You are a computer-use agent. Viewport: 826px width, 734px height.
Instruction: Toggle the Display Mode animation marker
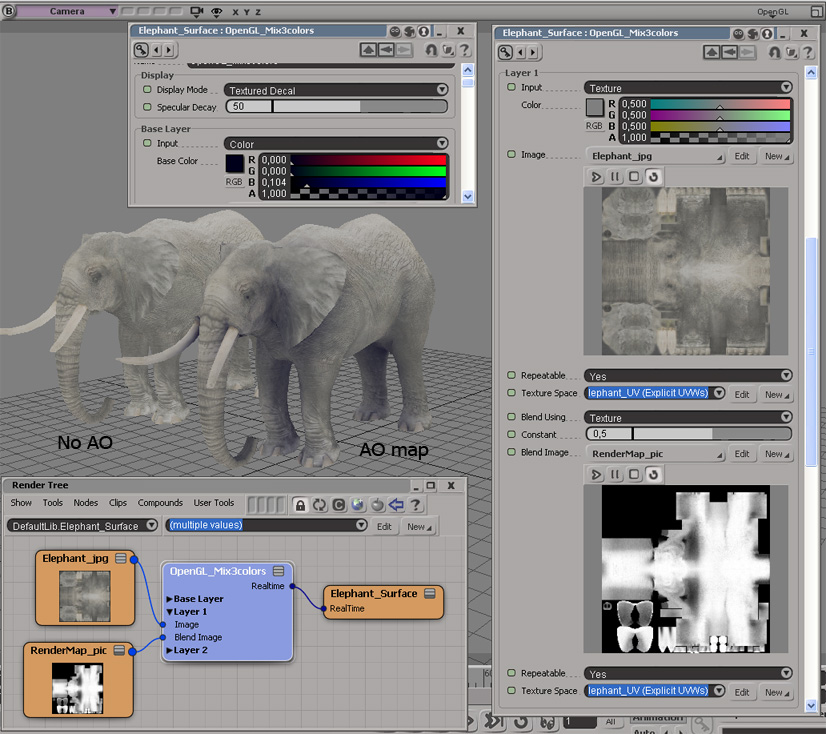point(147,90)
